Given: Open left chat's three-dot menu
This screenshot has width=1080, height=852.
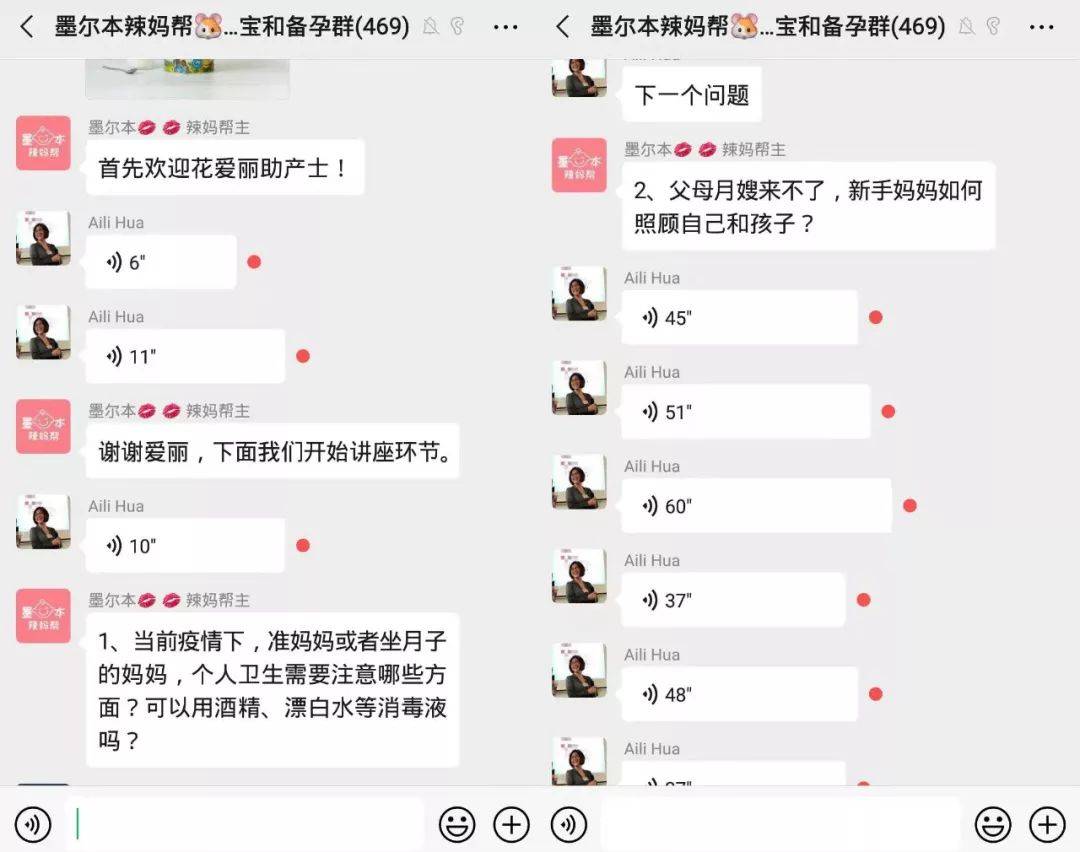Looking at the screenshot, I should [506, 28].
